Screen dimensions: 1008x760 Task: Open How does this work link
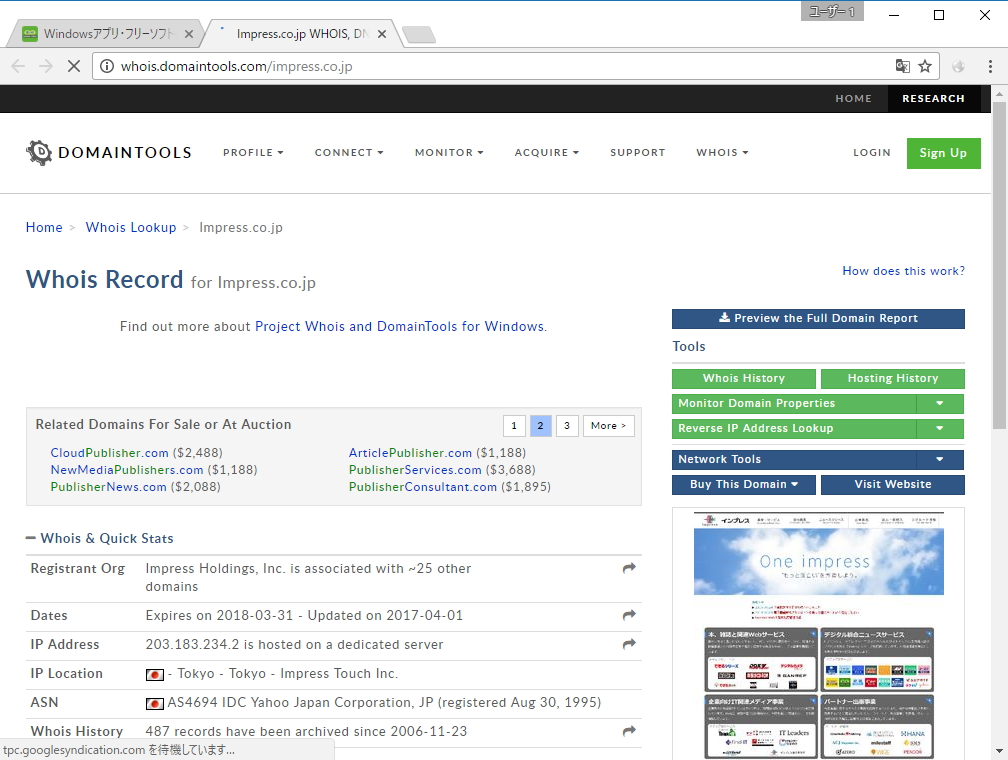[x=903, y=271]
